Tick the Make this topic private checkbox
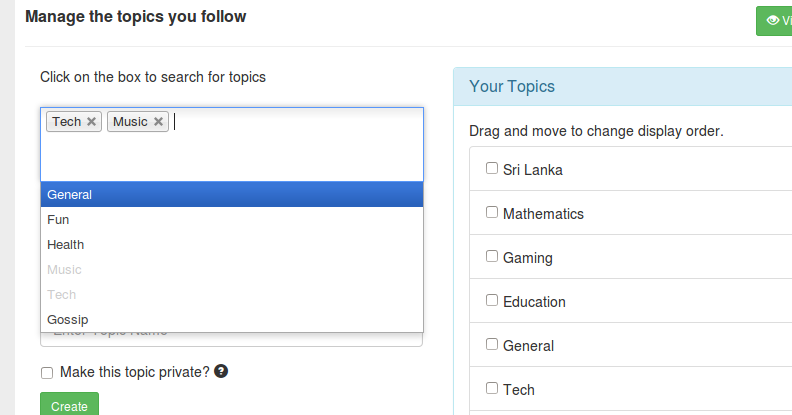 coord(47,372)
